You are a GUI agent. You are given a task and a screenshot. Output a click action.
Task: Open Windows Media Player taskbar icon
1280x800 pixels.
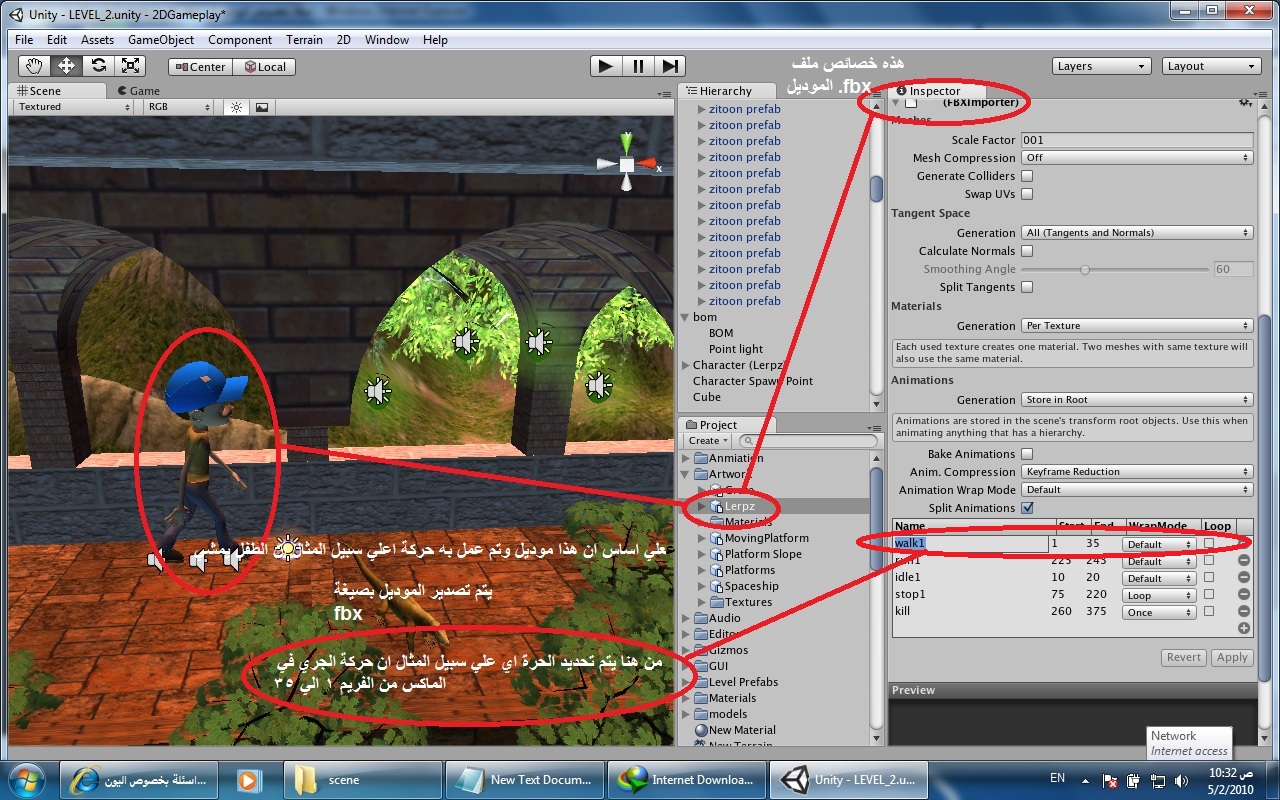pos(248,779)
